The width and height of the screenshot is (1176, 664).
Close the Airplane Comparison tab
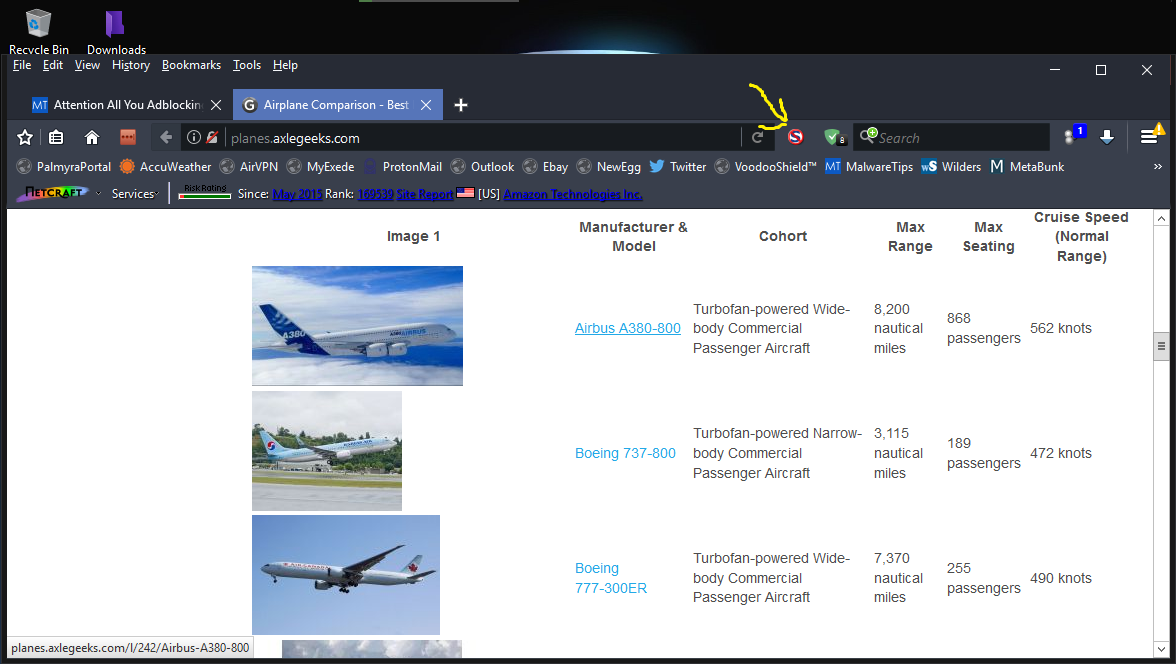click(426, 105)
